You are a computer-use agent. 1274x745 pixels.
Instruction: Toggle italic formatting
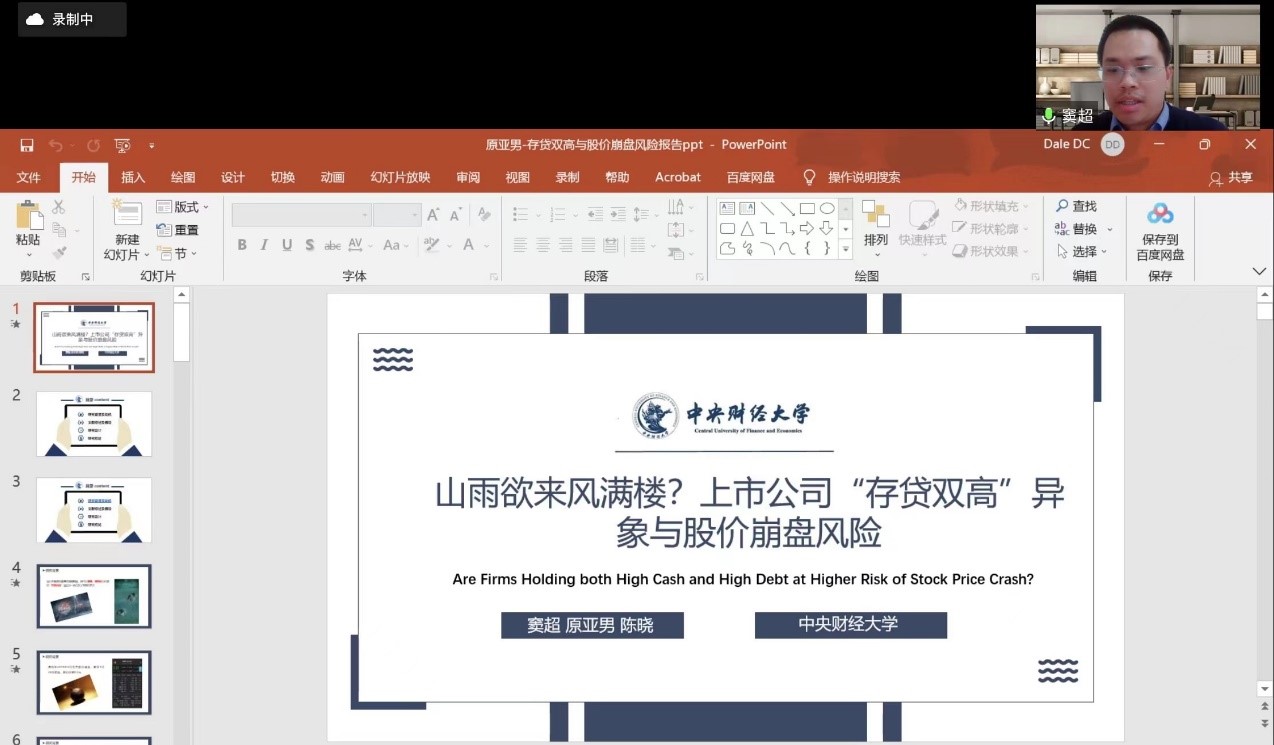264,245
